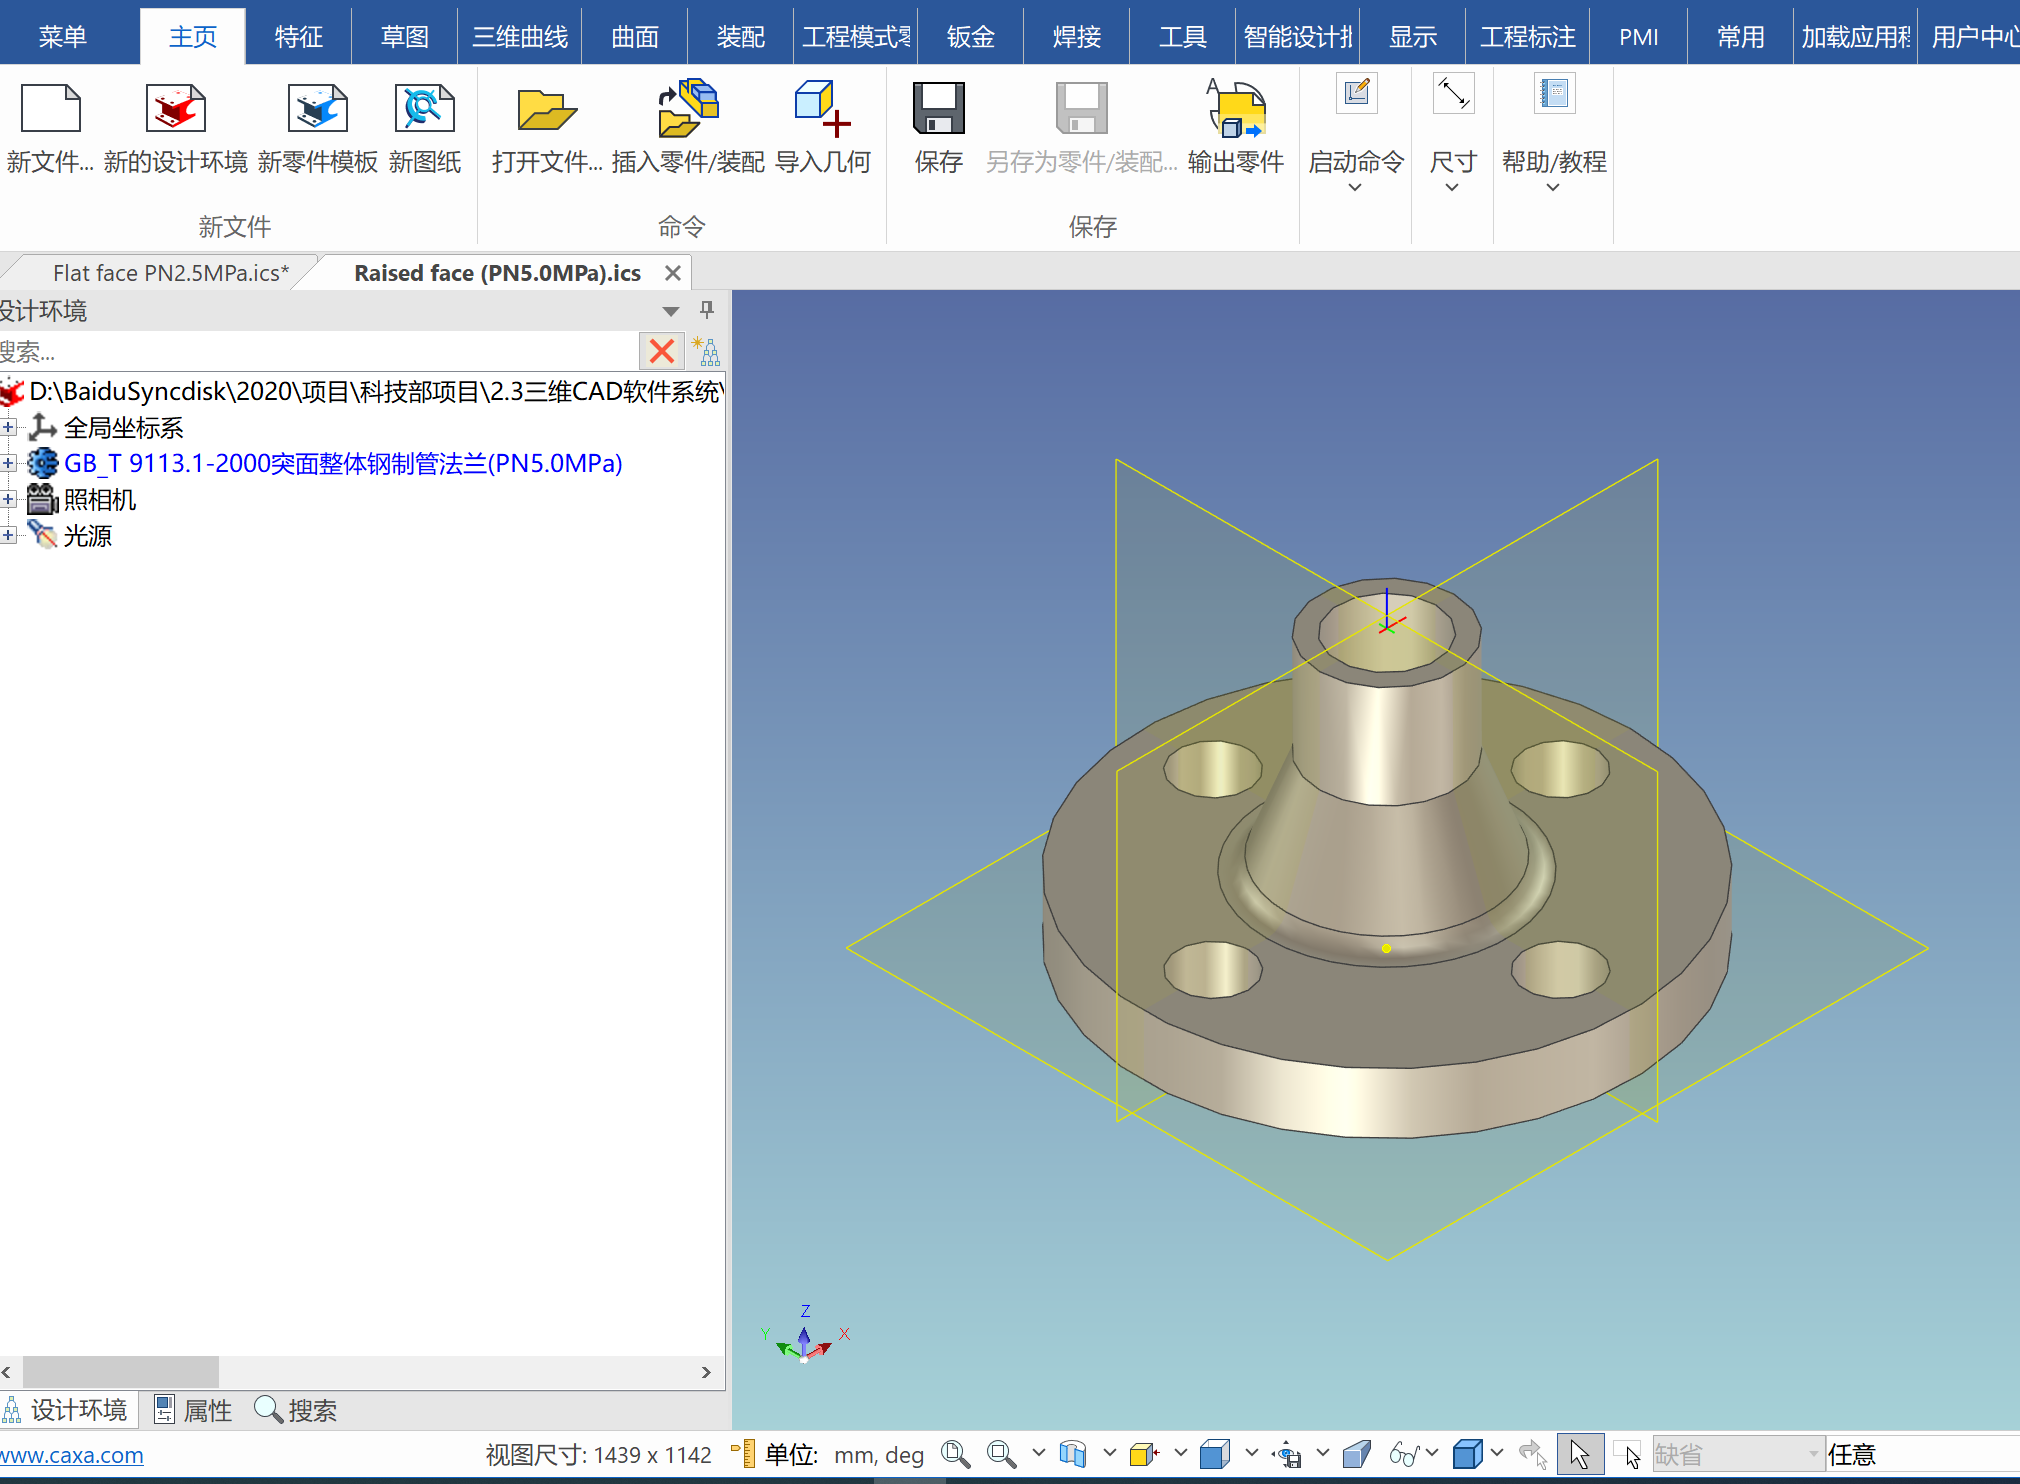Switch to the 特征 ribbon tab

(x=298, y=37)
